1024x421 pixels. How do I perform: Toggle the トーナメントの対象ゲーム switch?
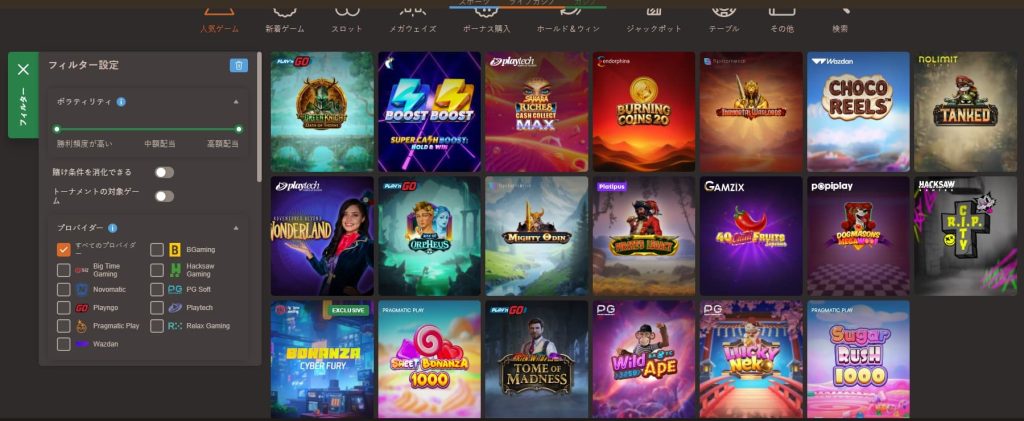(x=165, y=196)
